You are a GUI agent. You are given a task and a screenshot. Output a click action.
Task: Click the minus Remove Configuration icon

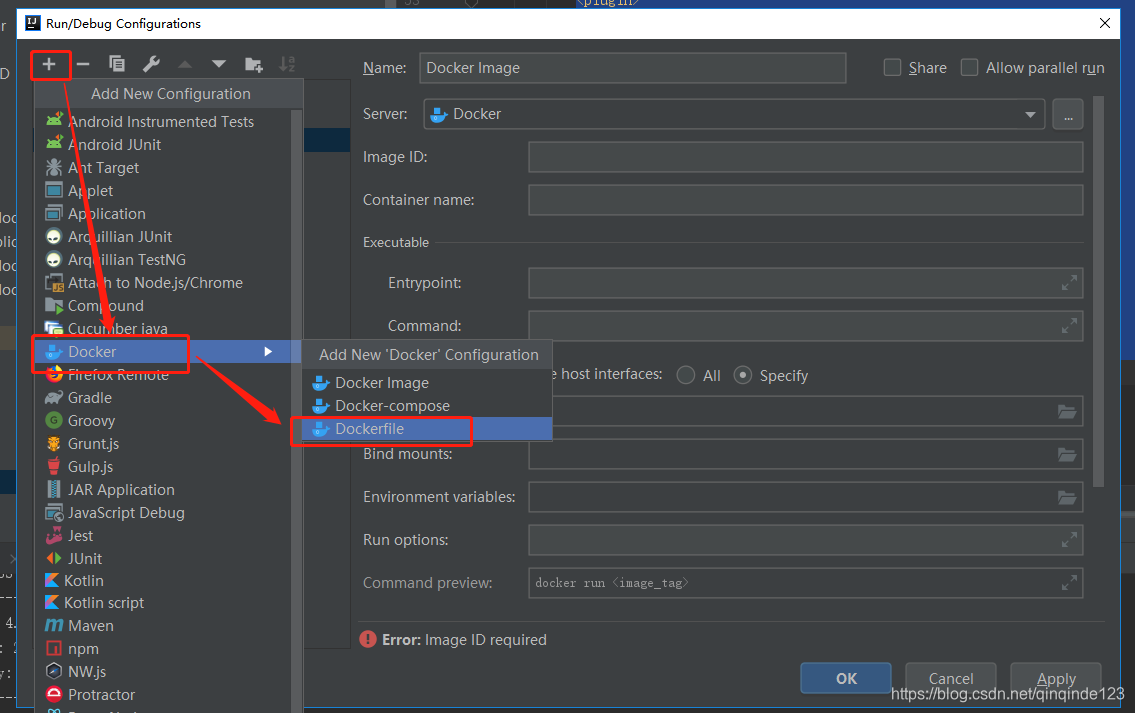(83, 64)
